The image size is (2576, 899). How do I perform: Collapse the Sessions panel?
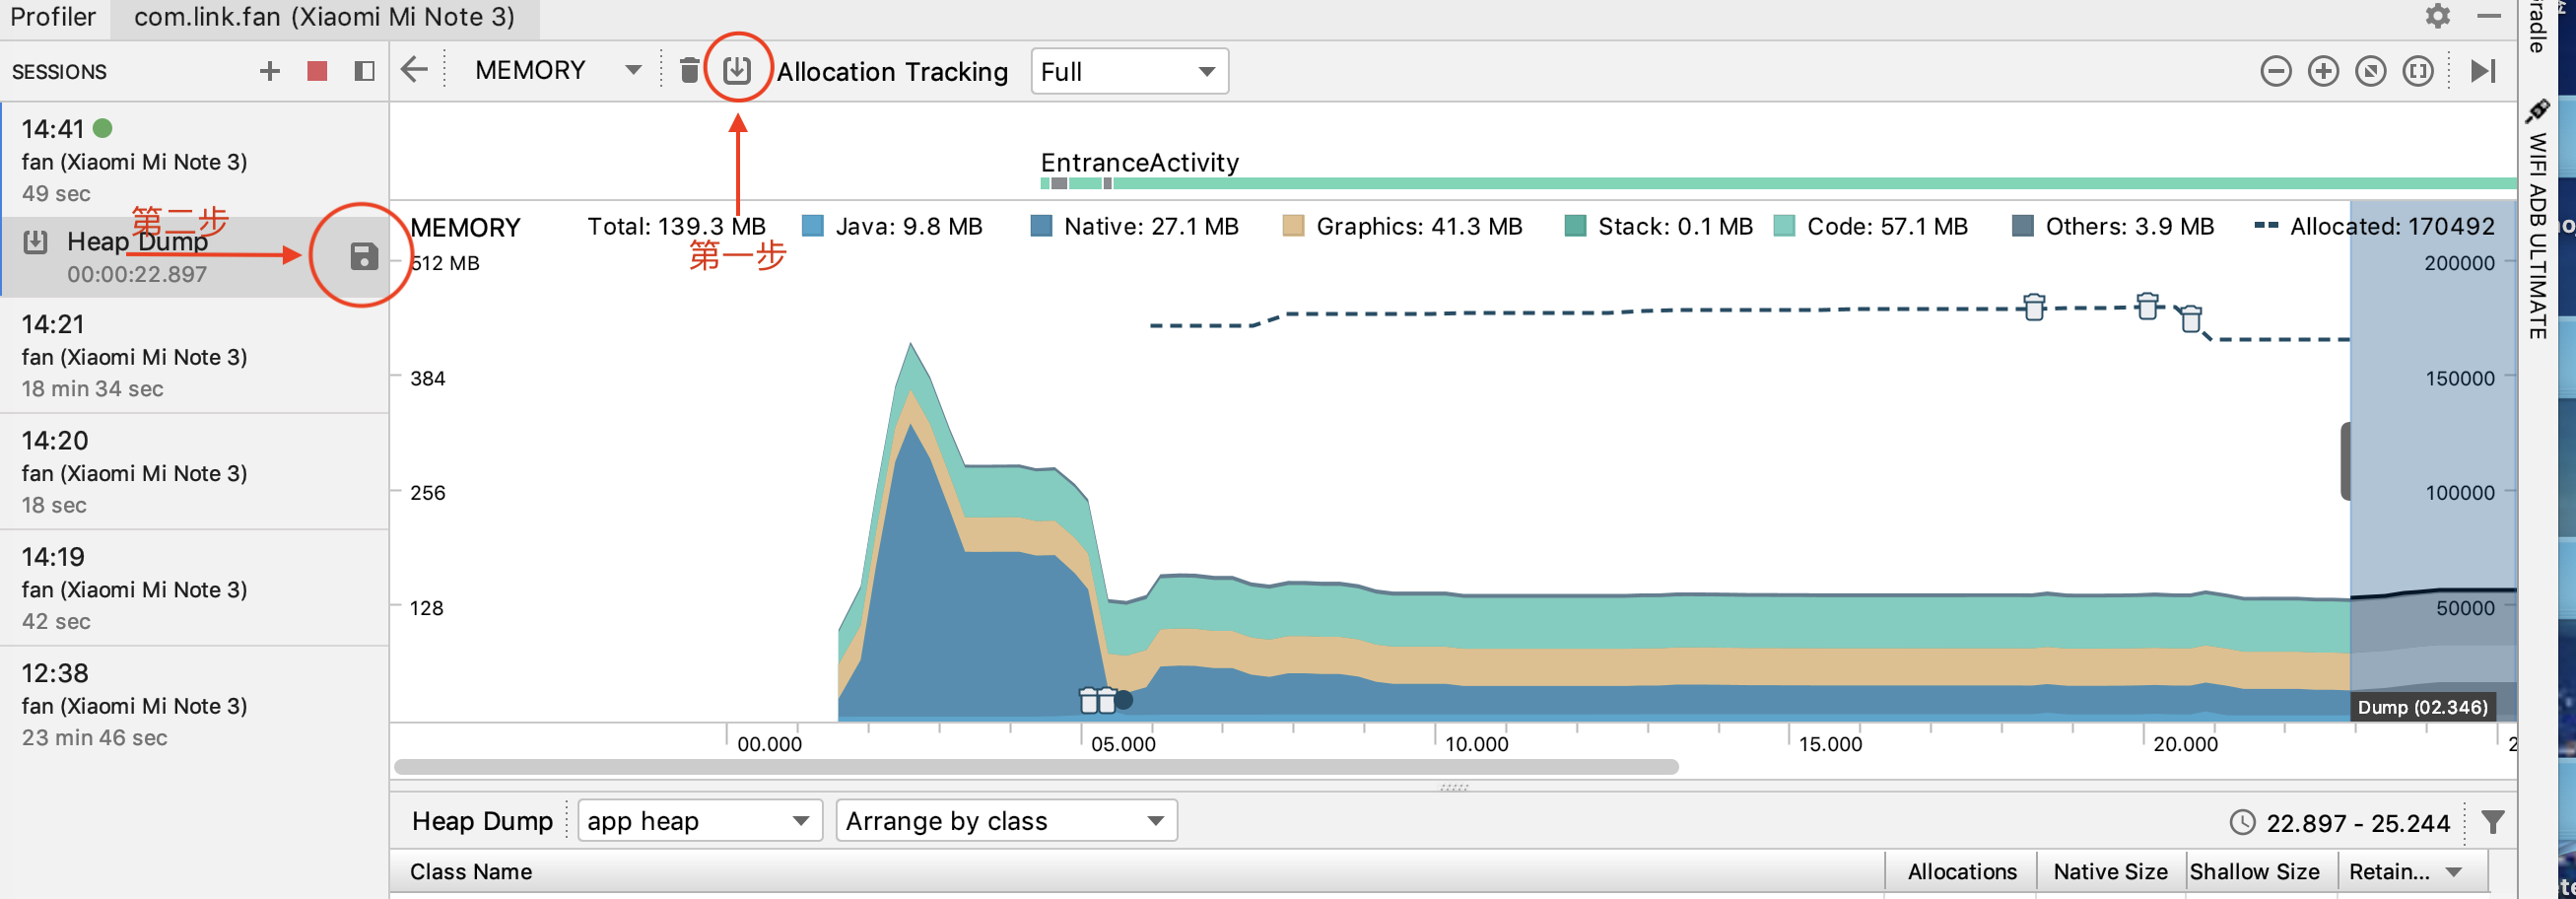click(x=364, y=71)
